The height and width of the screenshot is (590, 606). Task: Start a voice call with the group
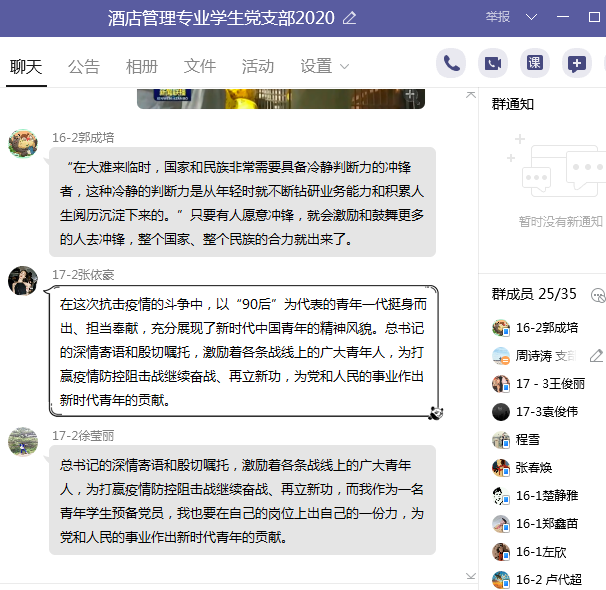(x=452, y=64)
